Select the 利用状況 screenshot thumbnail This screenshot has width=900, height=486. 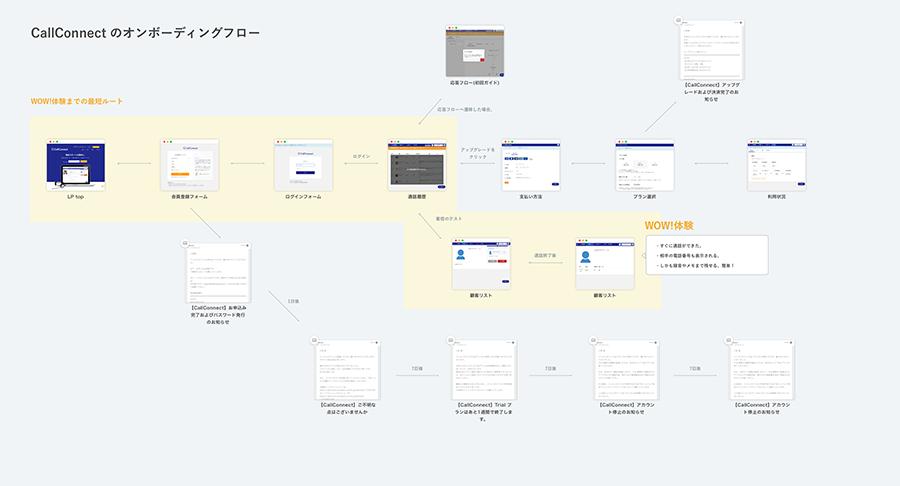coord(777,165)
